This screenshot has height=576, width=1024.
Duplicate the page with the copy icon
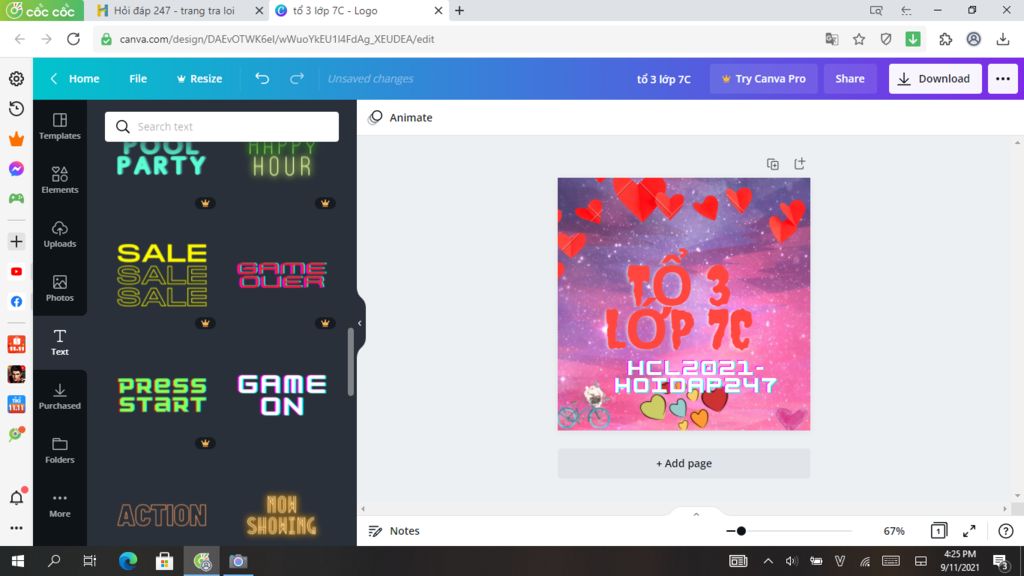[x=773, y=164]
